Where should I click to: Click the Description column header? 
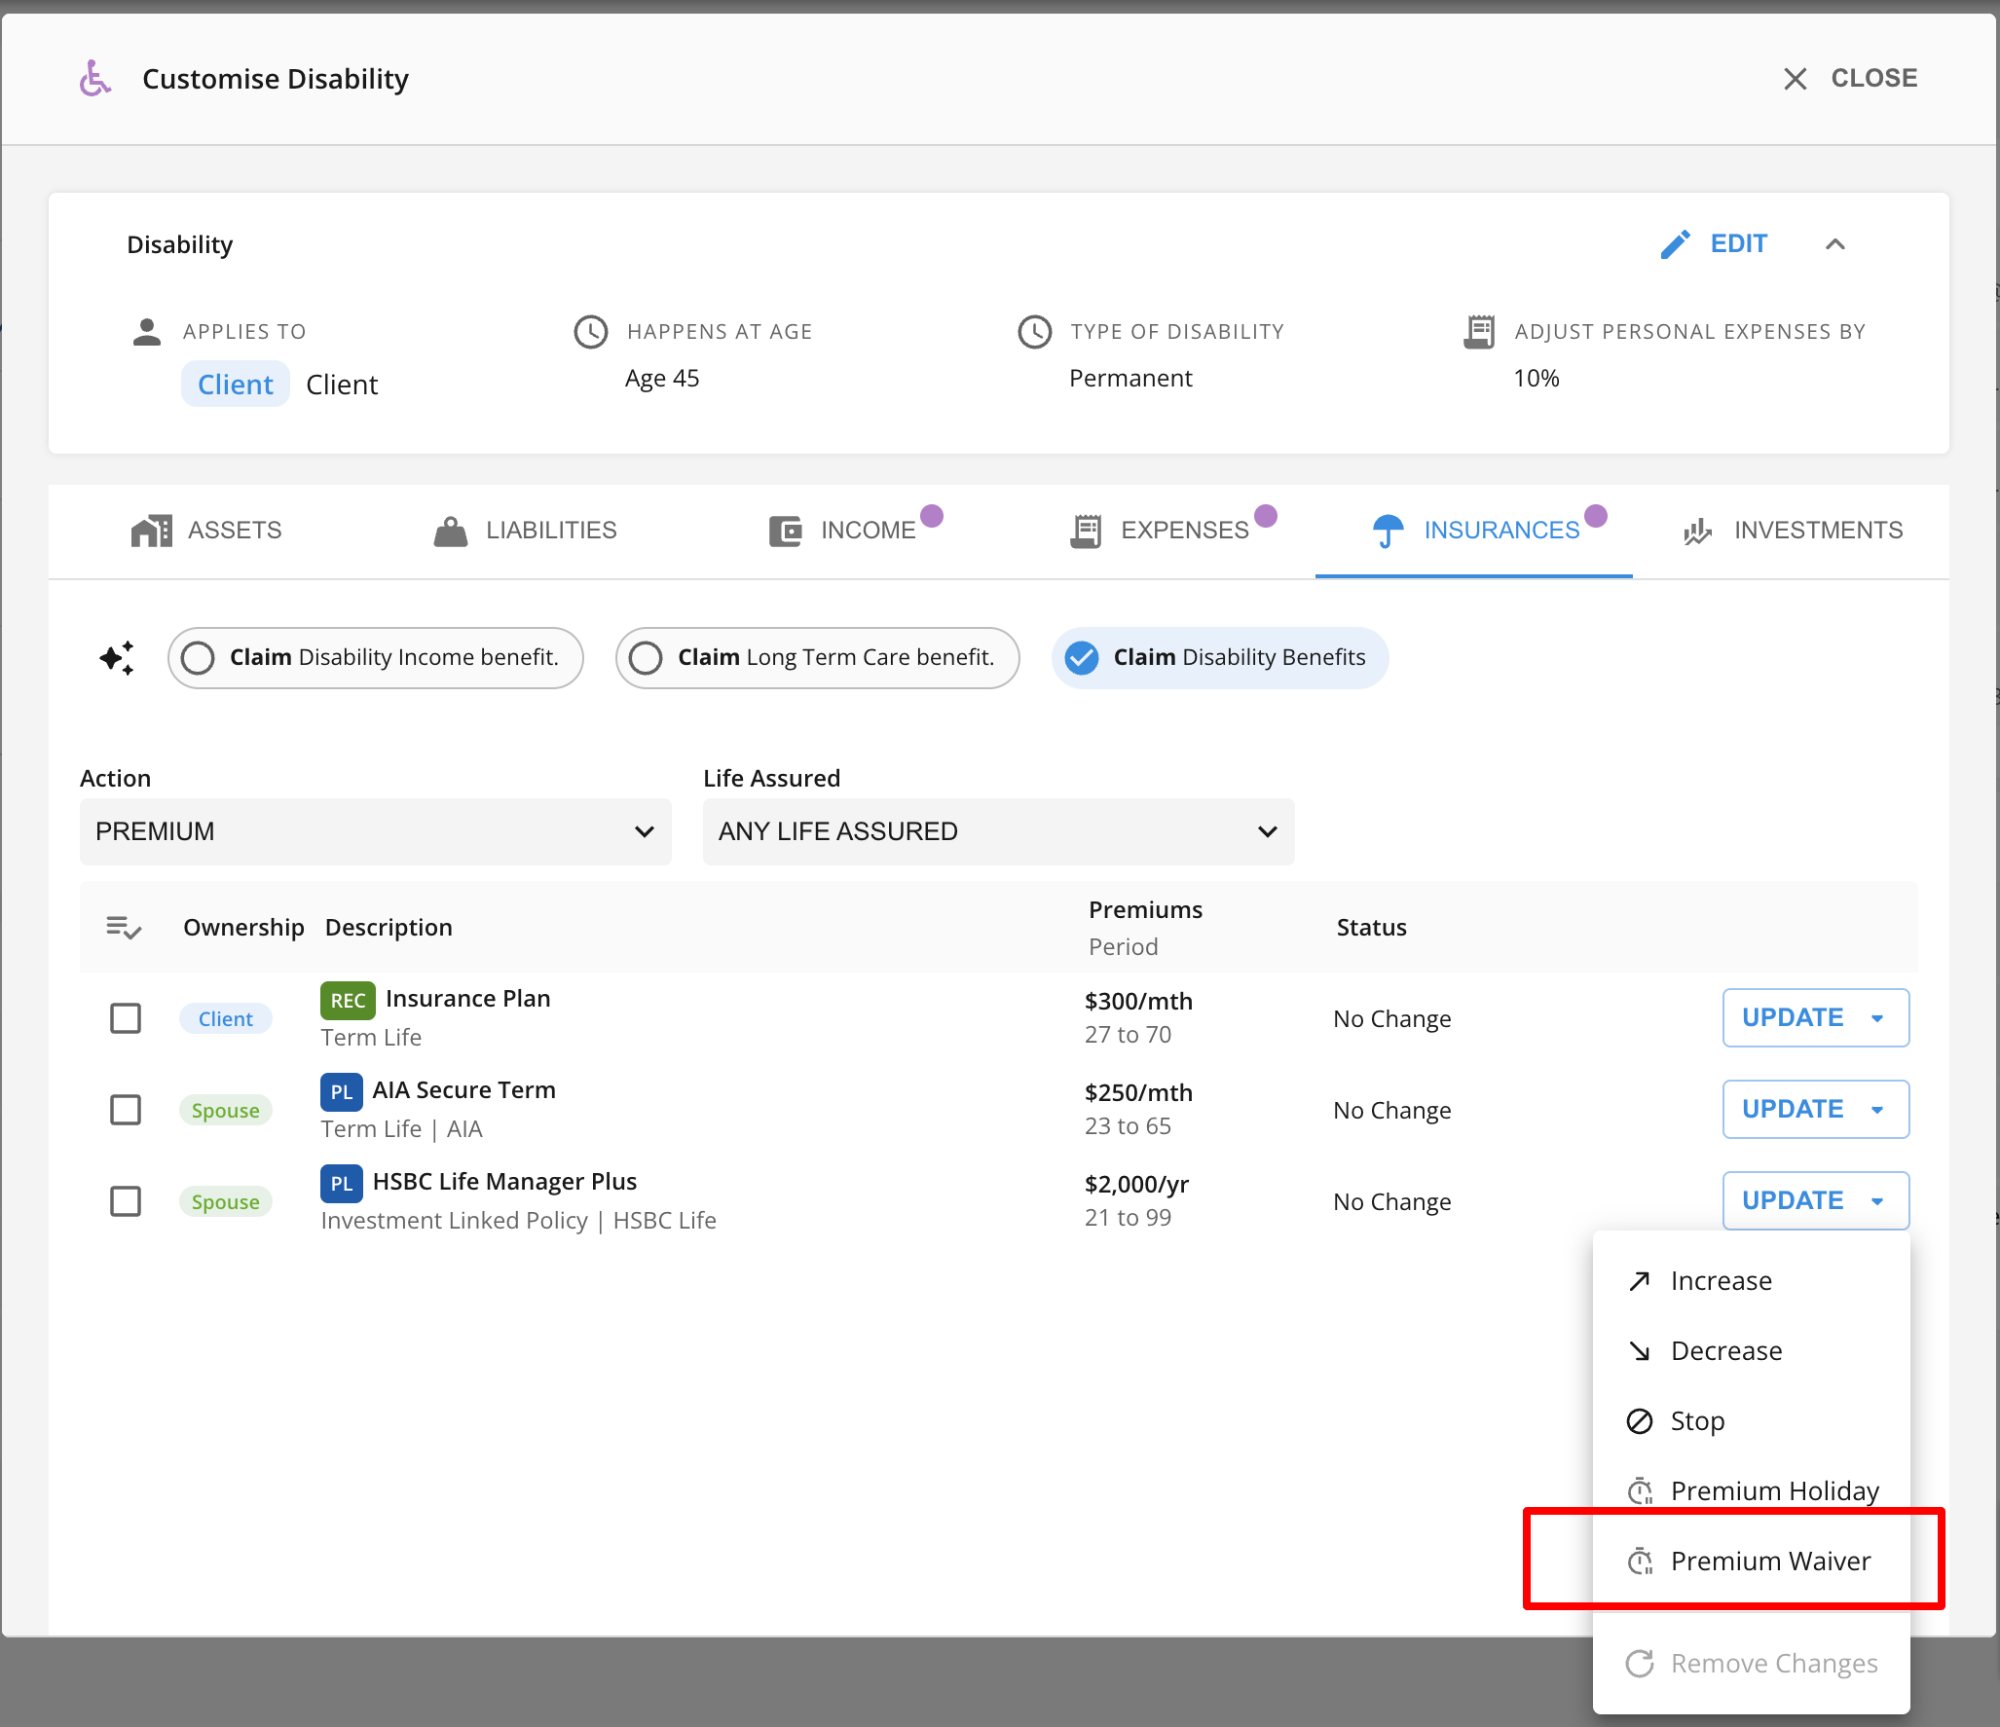[389, 927]
